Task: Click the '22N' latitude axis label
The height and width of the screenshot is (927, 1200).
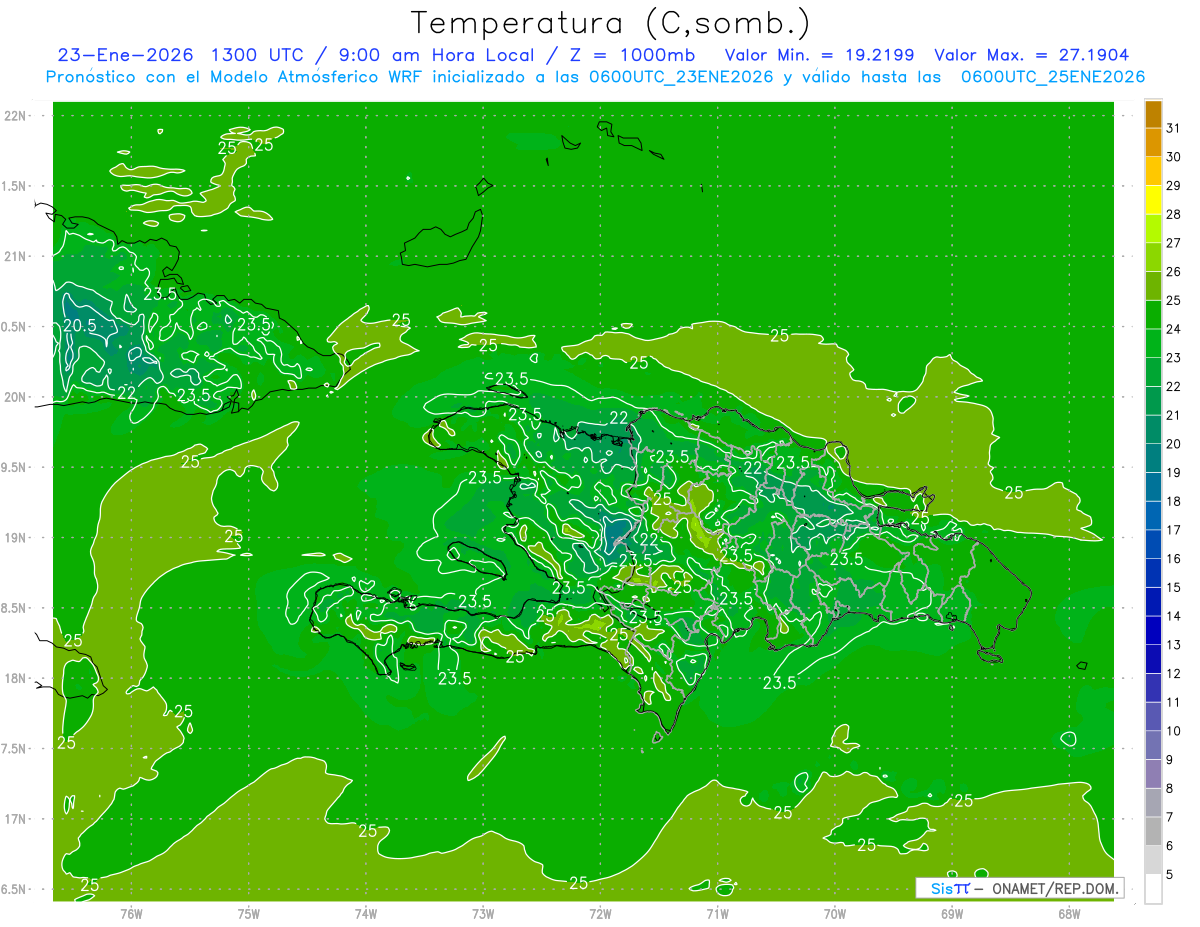Action: point(16,115)
